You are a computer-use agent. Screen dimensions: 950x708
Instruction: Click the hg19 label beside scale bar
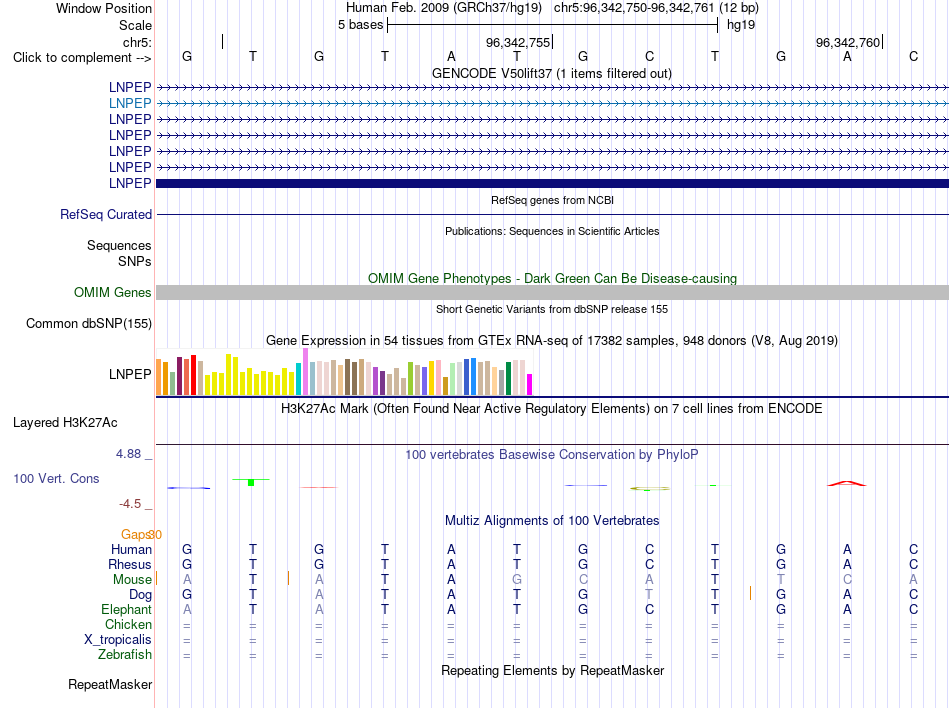coord(741,25)
